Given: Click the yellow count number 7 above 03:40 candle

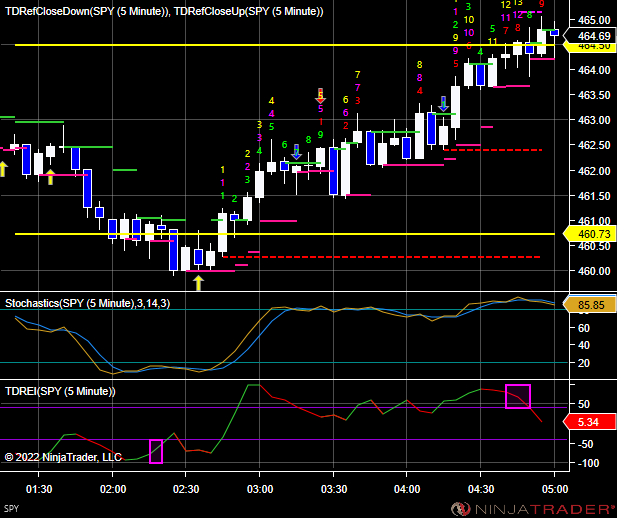Looking at the screenshot, I should tap(357, 74).
